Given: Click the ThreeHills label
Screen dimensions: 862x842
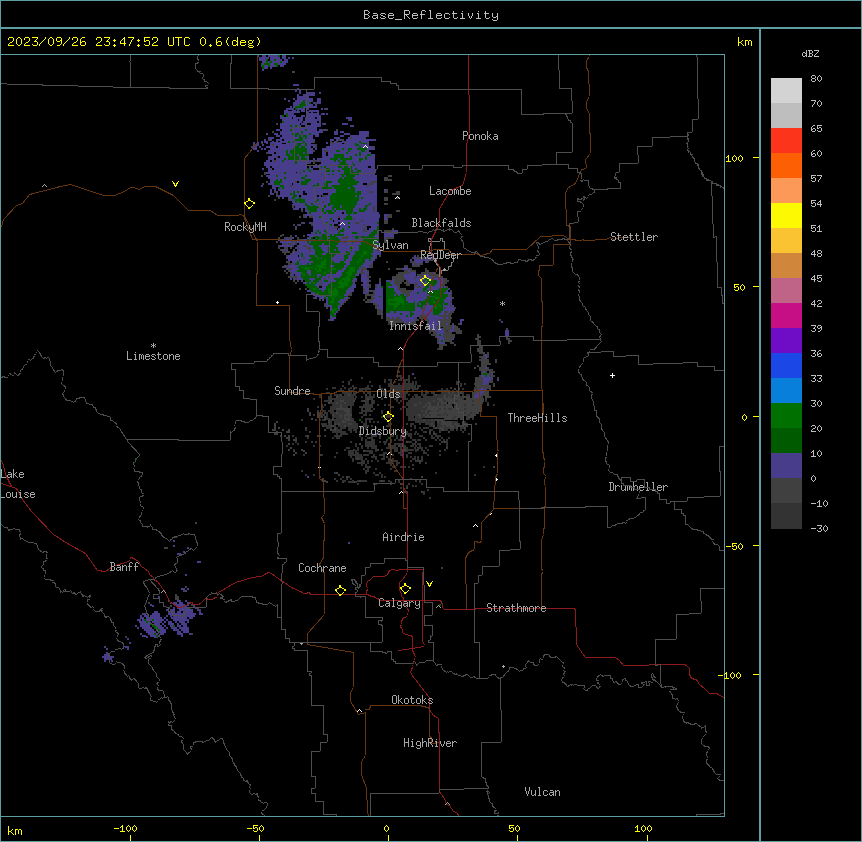Looking at the screenshot, I should [x=538, y=418].
